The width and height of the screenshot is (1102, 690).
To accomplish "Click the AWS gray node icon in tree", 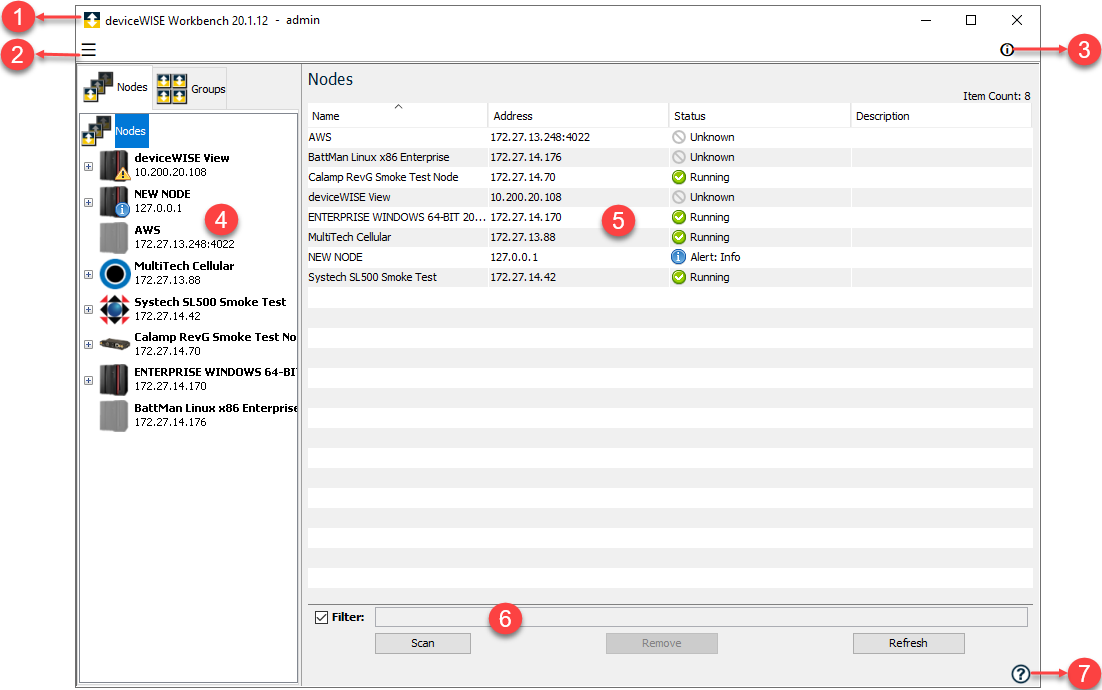I will [x=114, y=237].
